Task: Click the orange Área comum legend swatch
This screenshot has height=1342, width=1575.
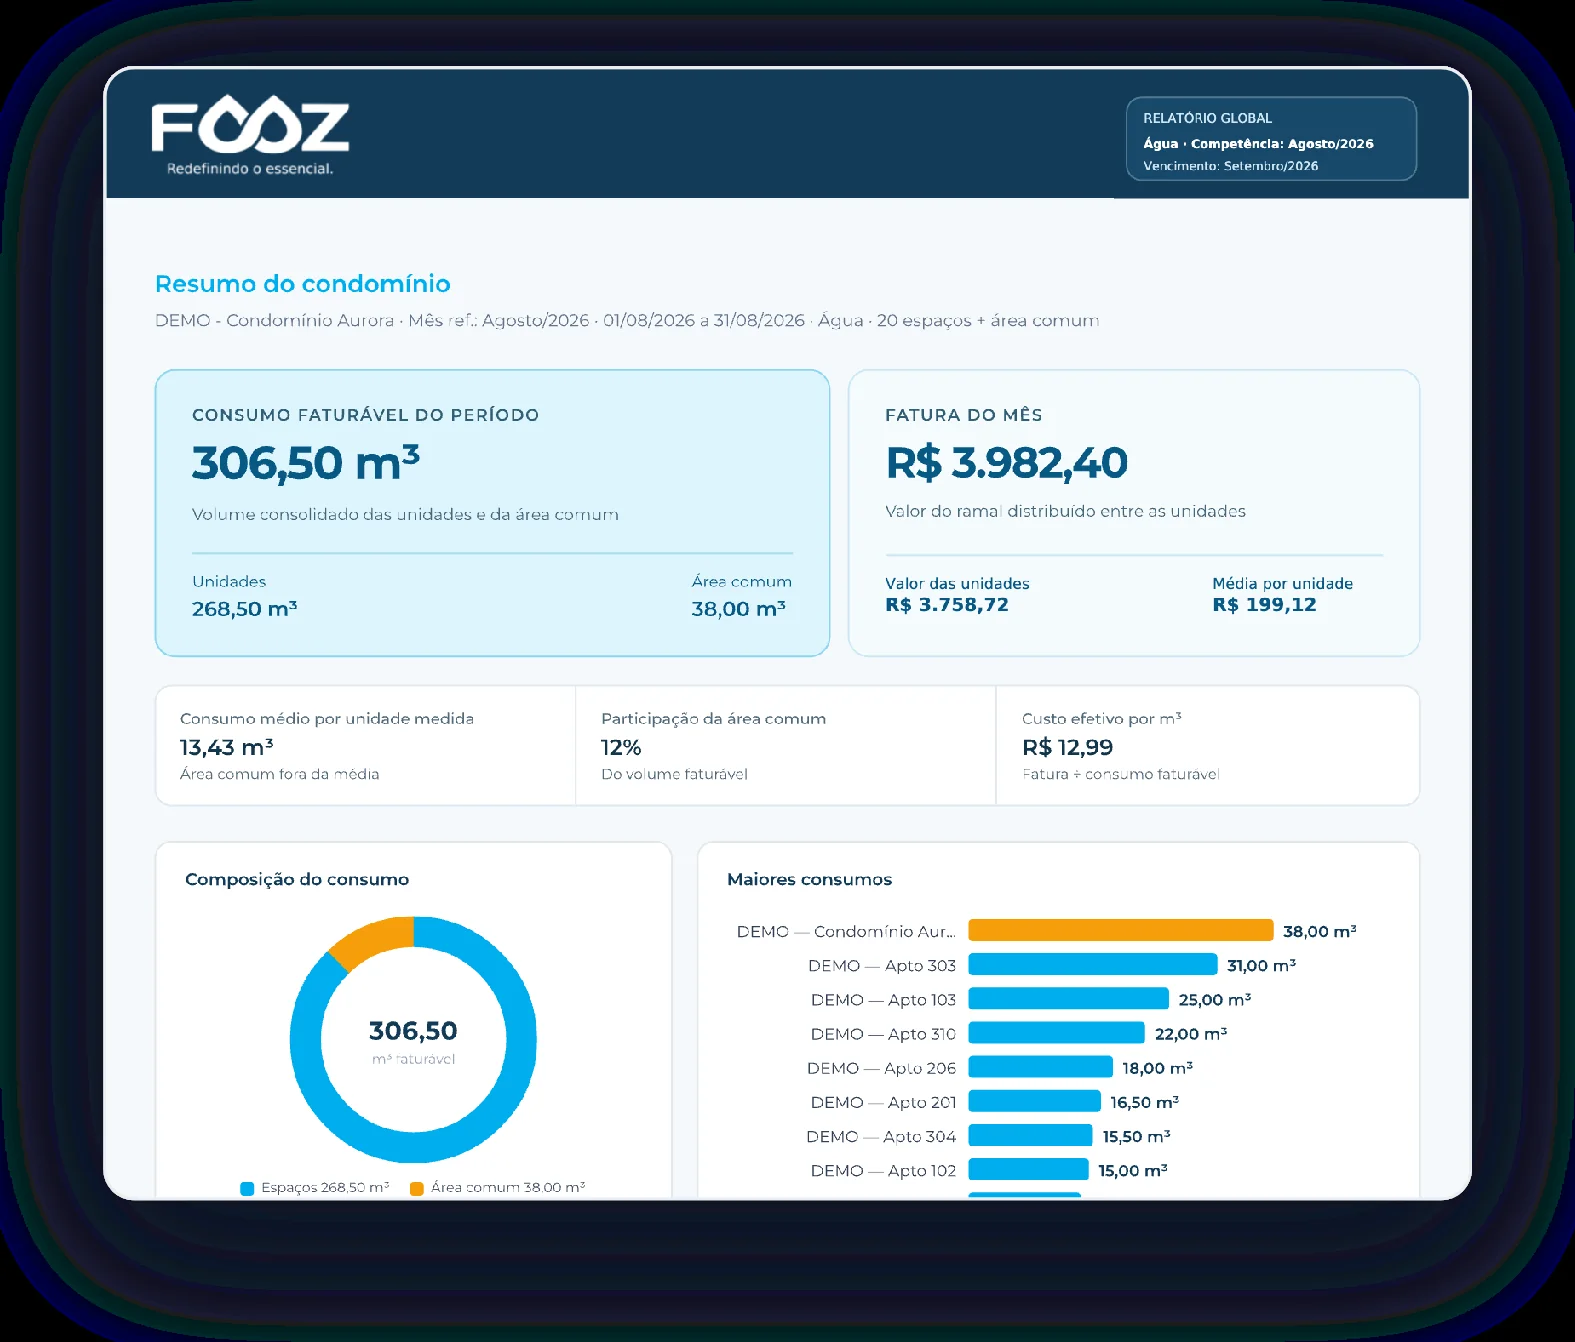Action: pos(417,1189)
